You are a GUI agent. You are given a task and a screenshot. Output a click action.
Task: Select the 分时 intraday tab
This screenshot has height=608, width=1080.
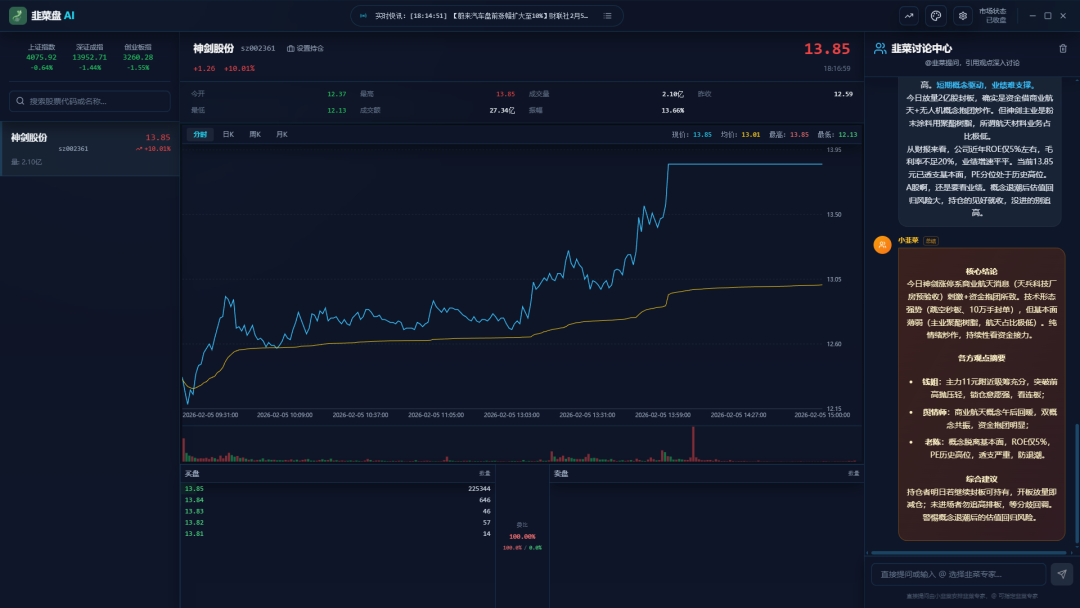[200, 134]
